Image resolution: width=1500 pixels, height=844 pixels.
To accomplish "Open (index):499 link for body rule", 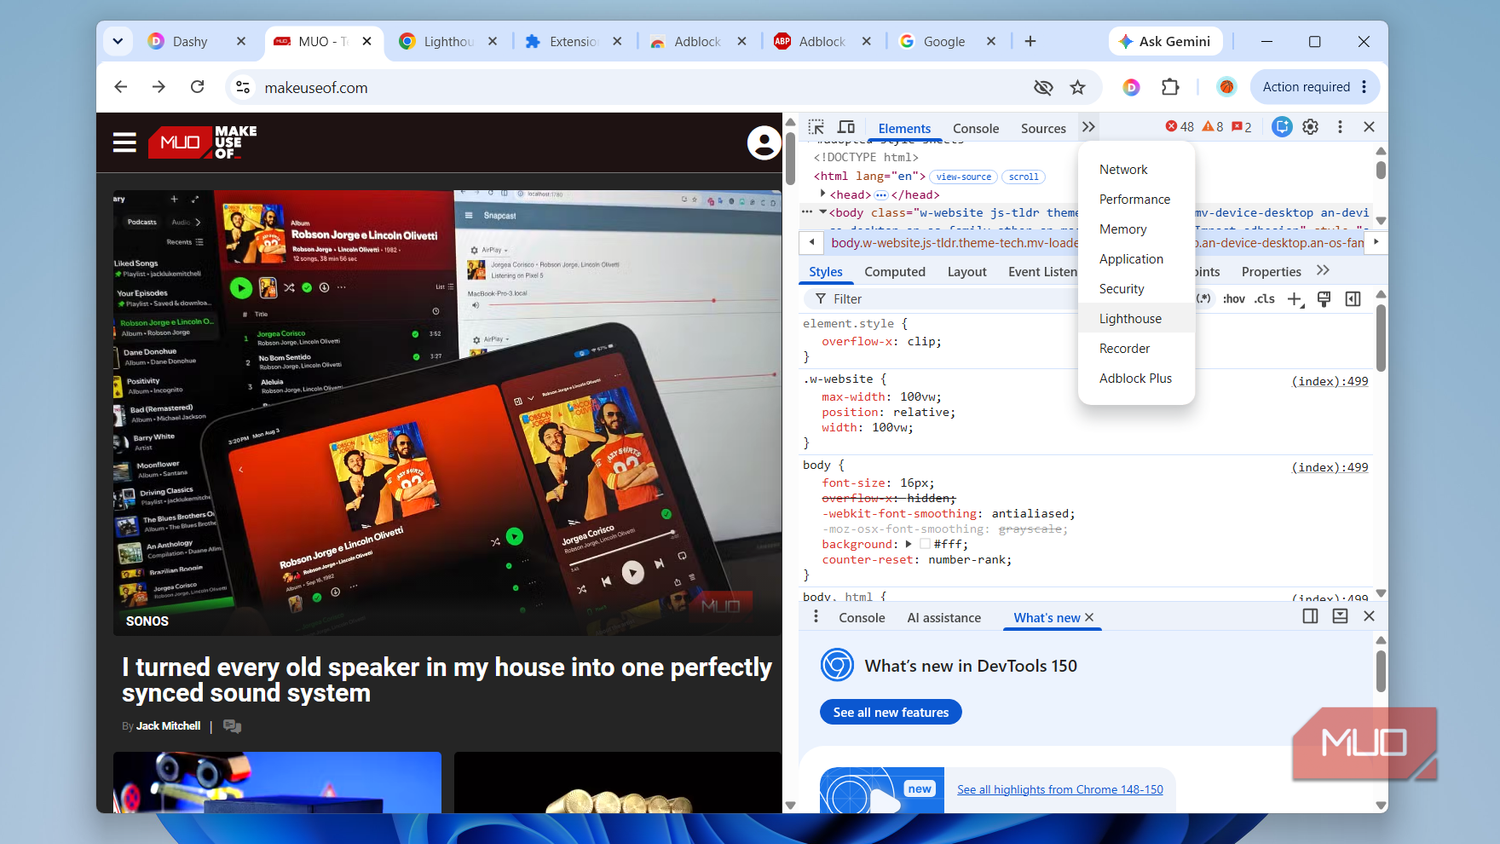I will tap(1330, 467).
